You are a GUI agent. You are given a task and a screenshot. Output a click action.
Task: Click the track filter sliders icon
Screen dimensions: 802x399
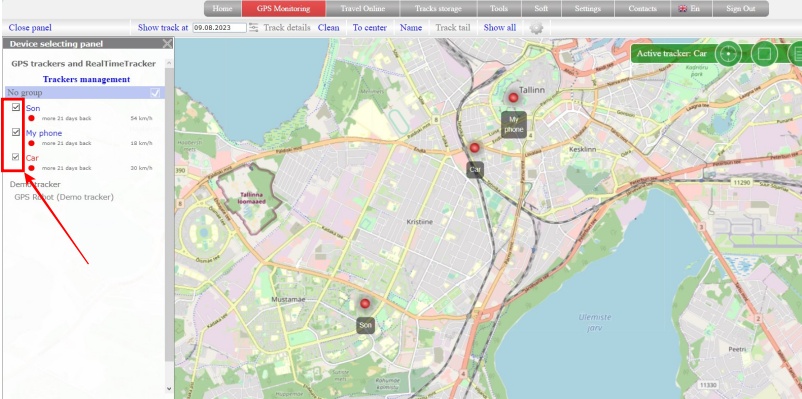[x=254, y=28]
